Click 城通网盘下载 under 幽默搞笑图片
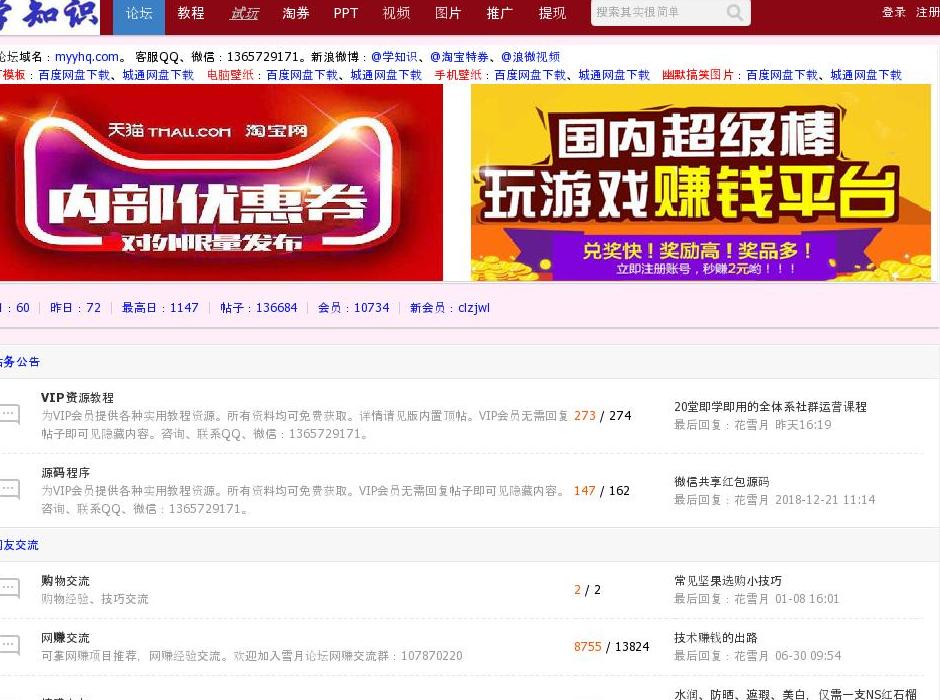The width and height of the screenshot is (940, 700). (866, 75)
